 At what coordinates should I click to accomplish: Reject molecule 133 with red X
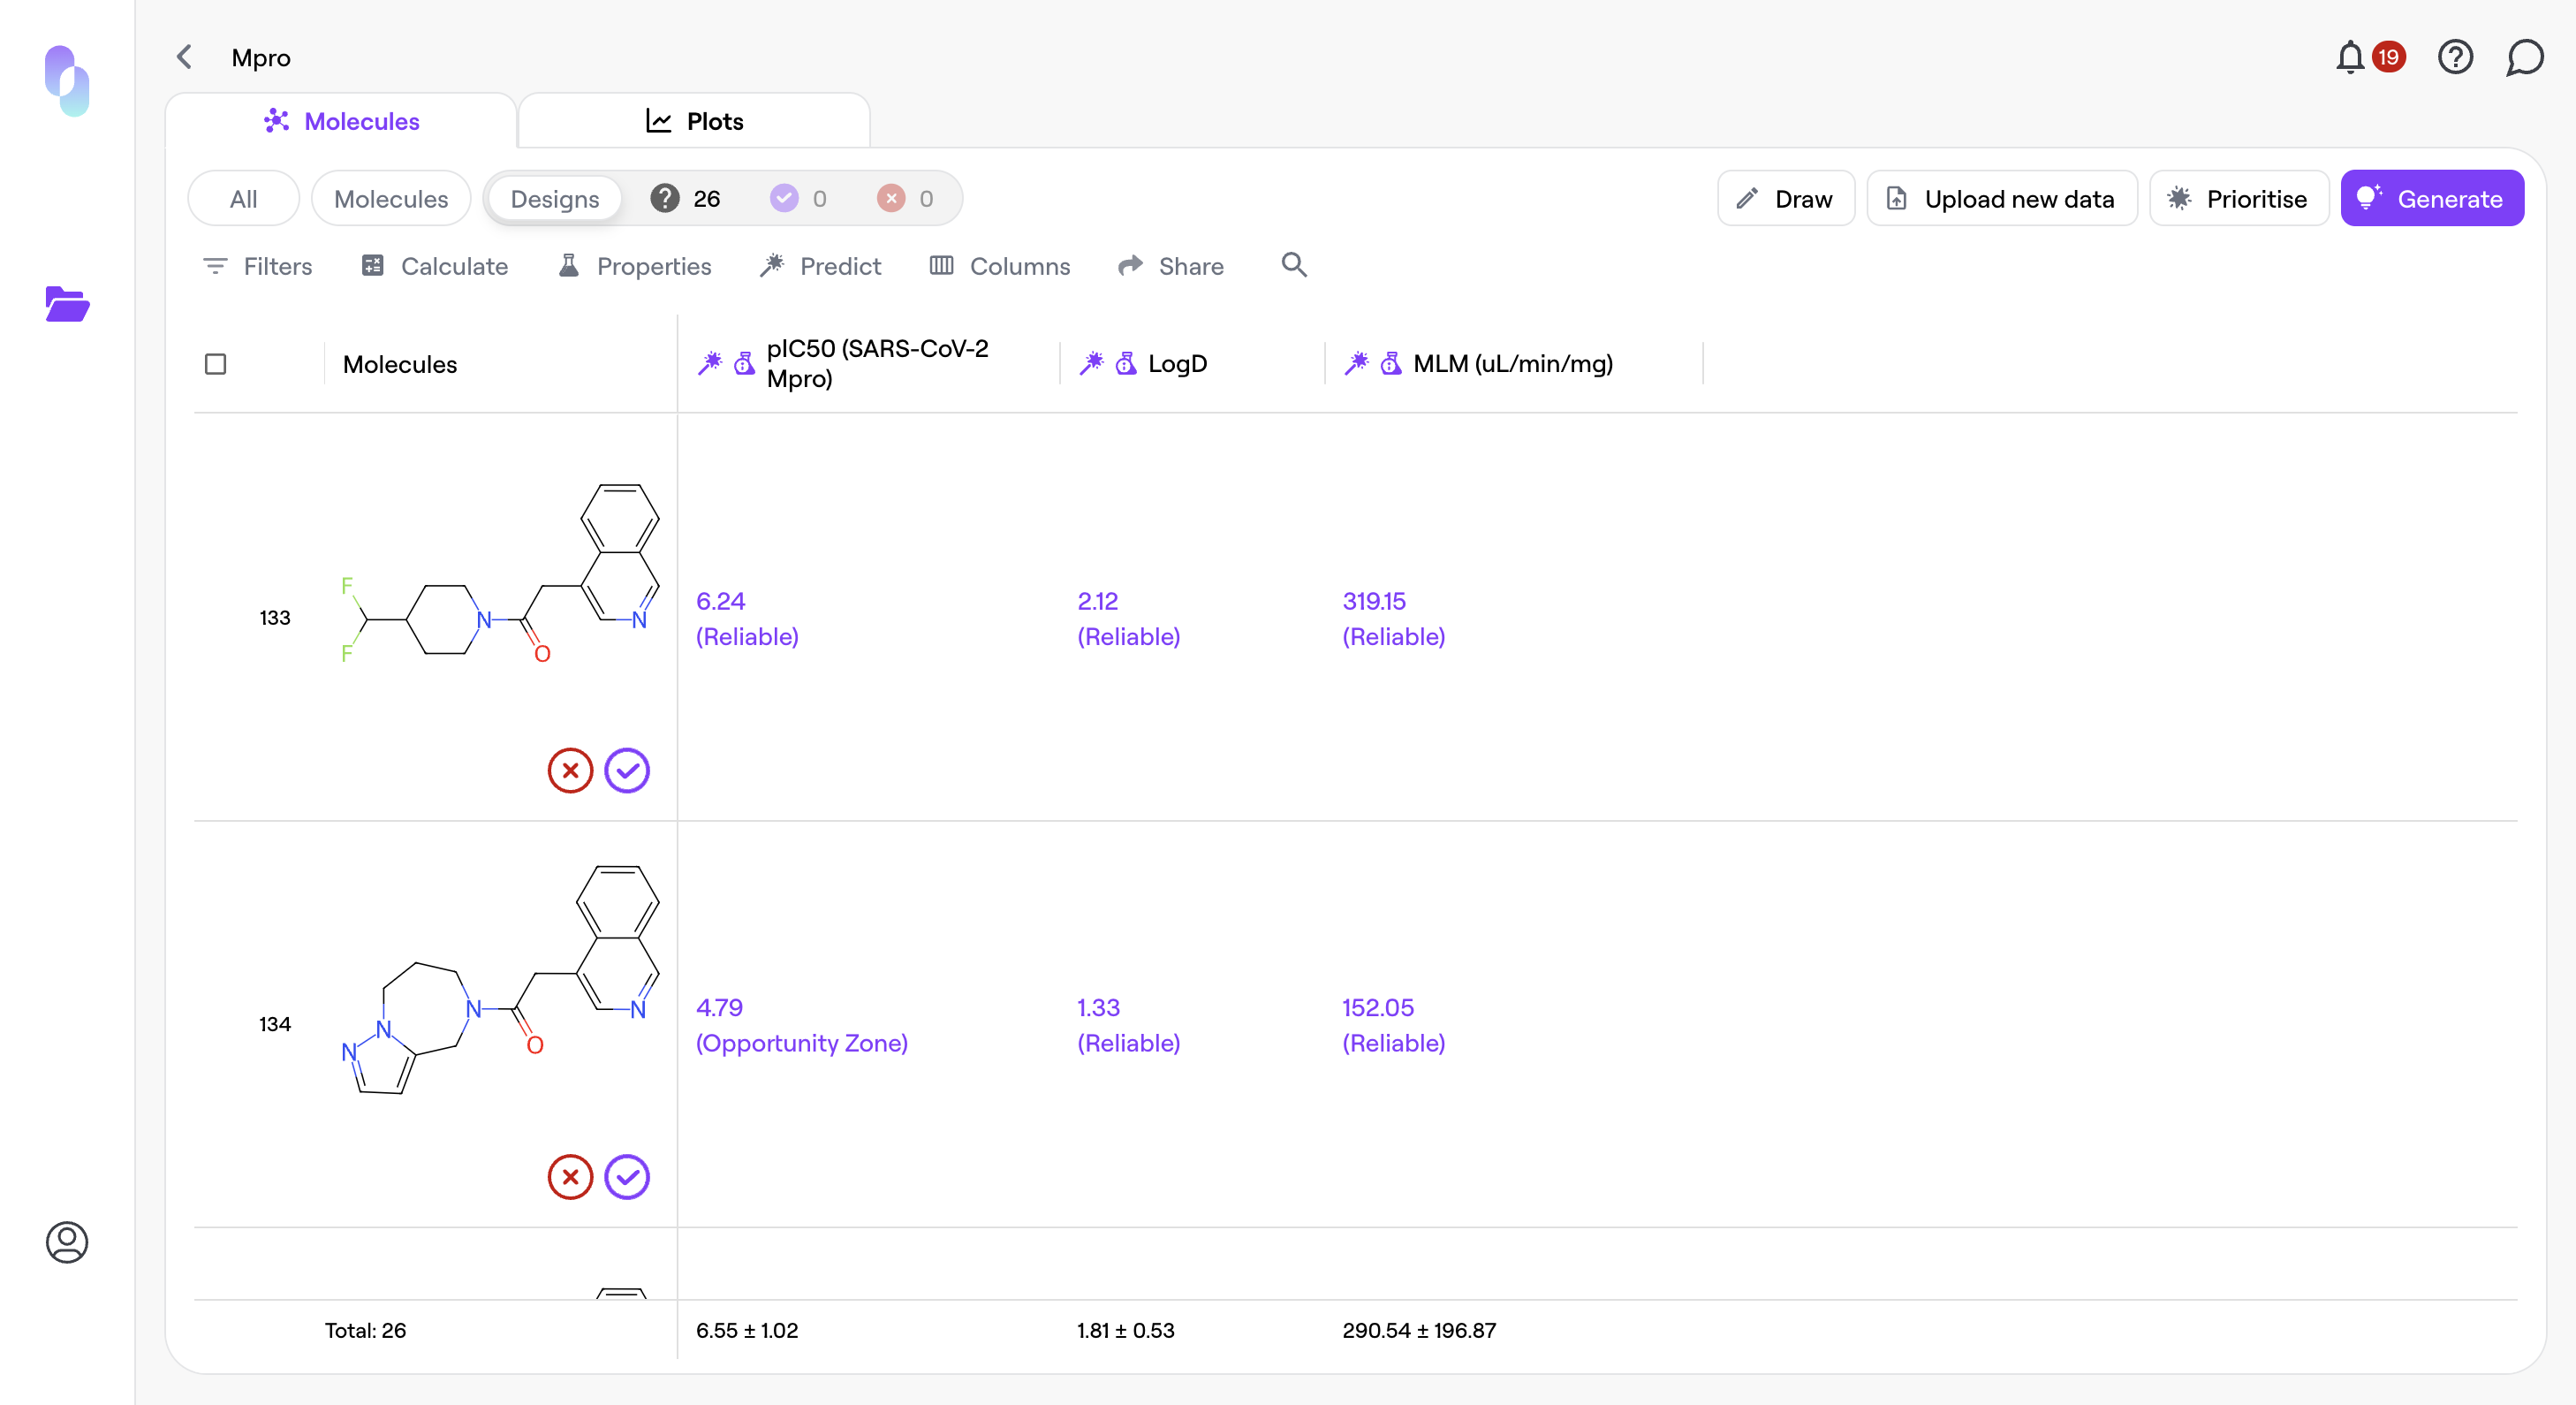pos(570,770)
